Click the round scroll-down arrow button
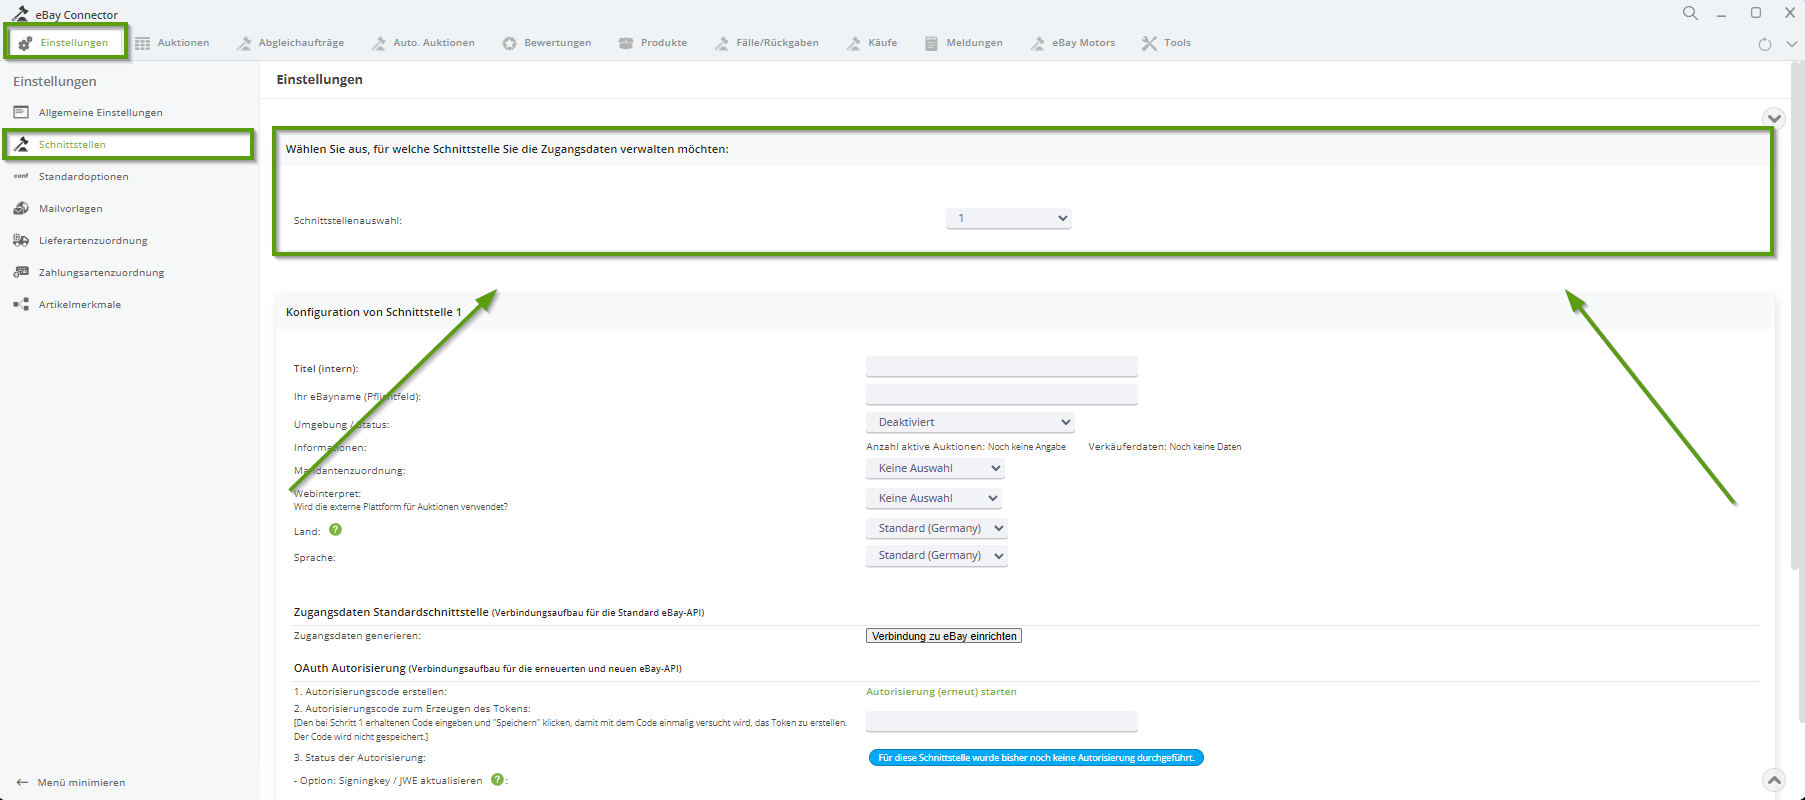This screenshot has height=800, width=1805. pyautogui.click(x=1774, y=118)
